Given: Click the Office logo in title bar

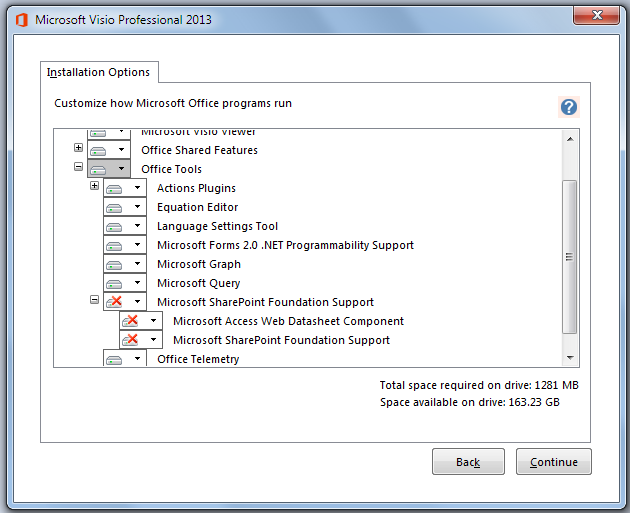Looking at the screenshot, I should [x=21, y=20].
